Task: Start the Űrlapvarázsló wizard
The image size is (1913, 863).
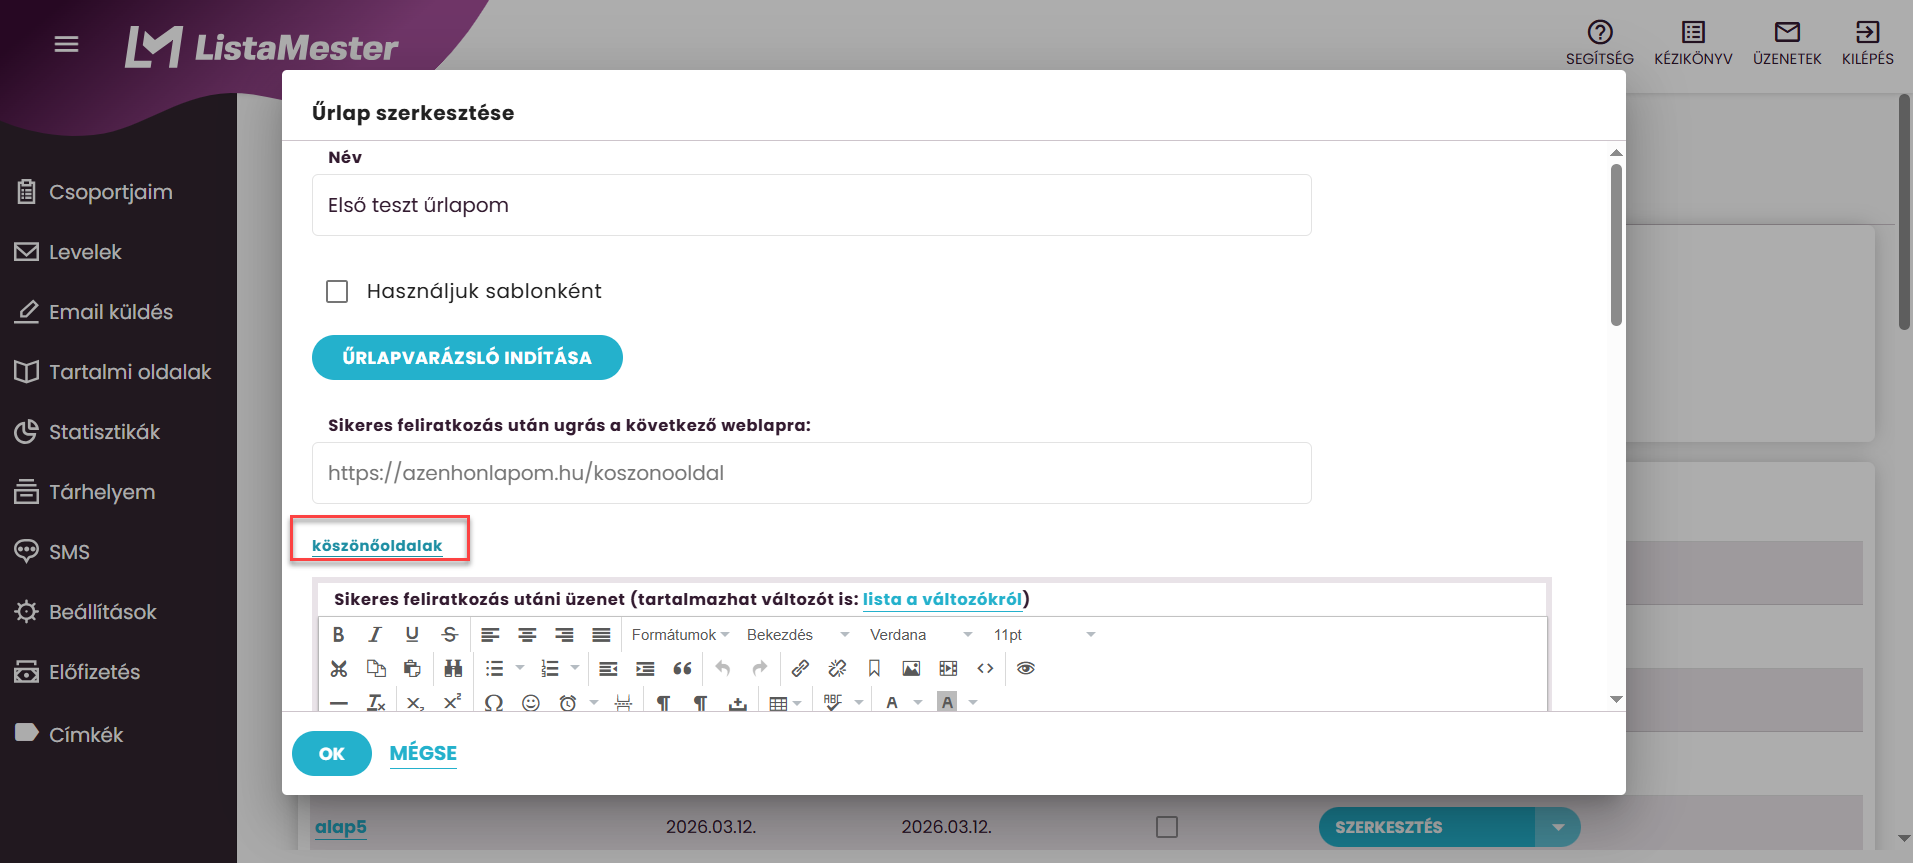Action: 467,357
